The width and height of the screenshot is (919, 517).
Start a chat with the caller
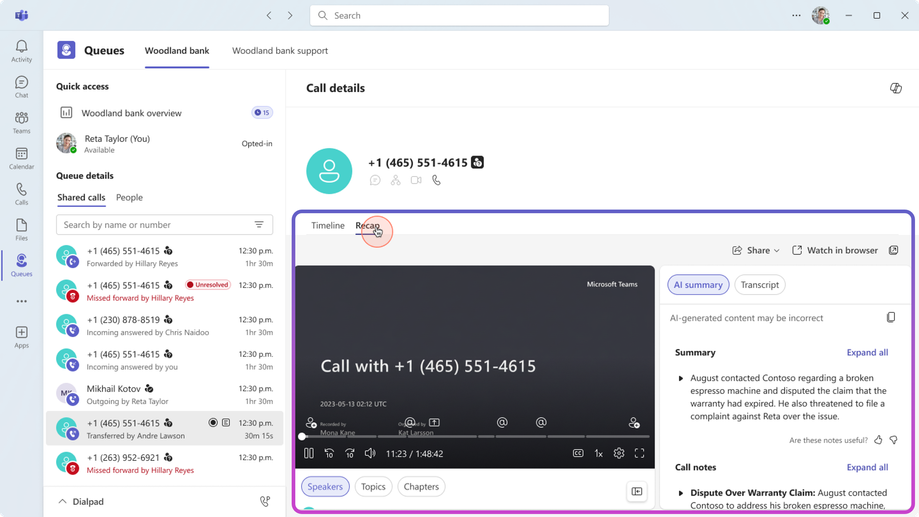click(375, 181)
